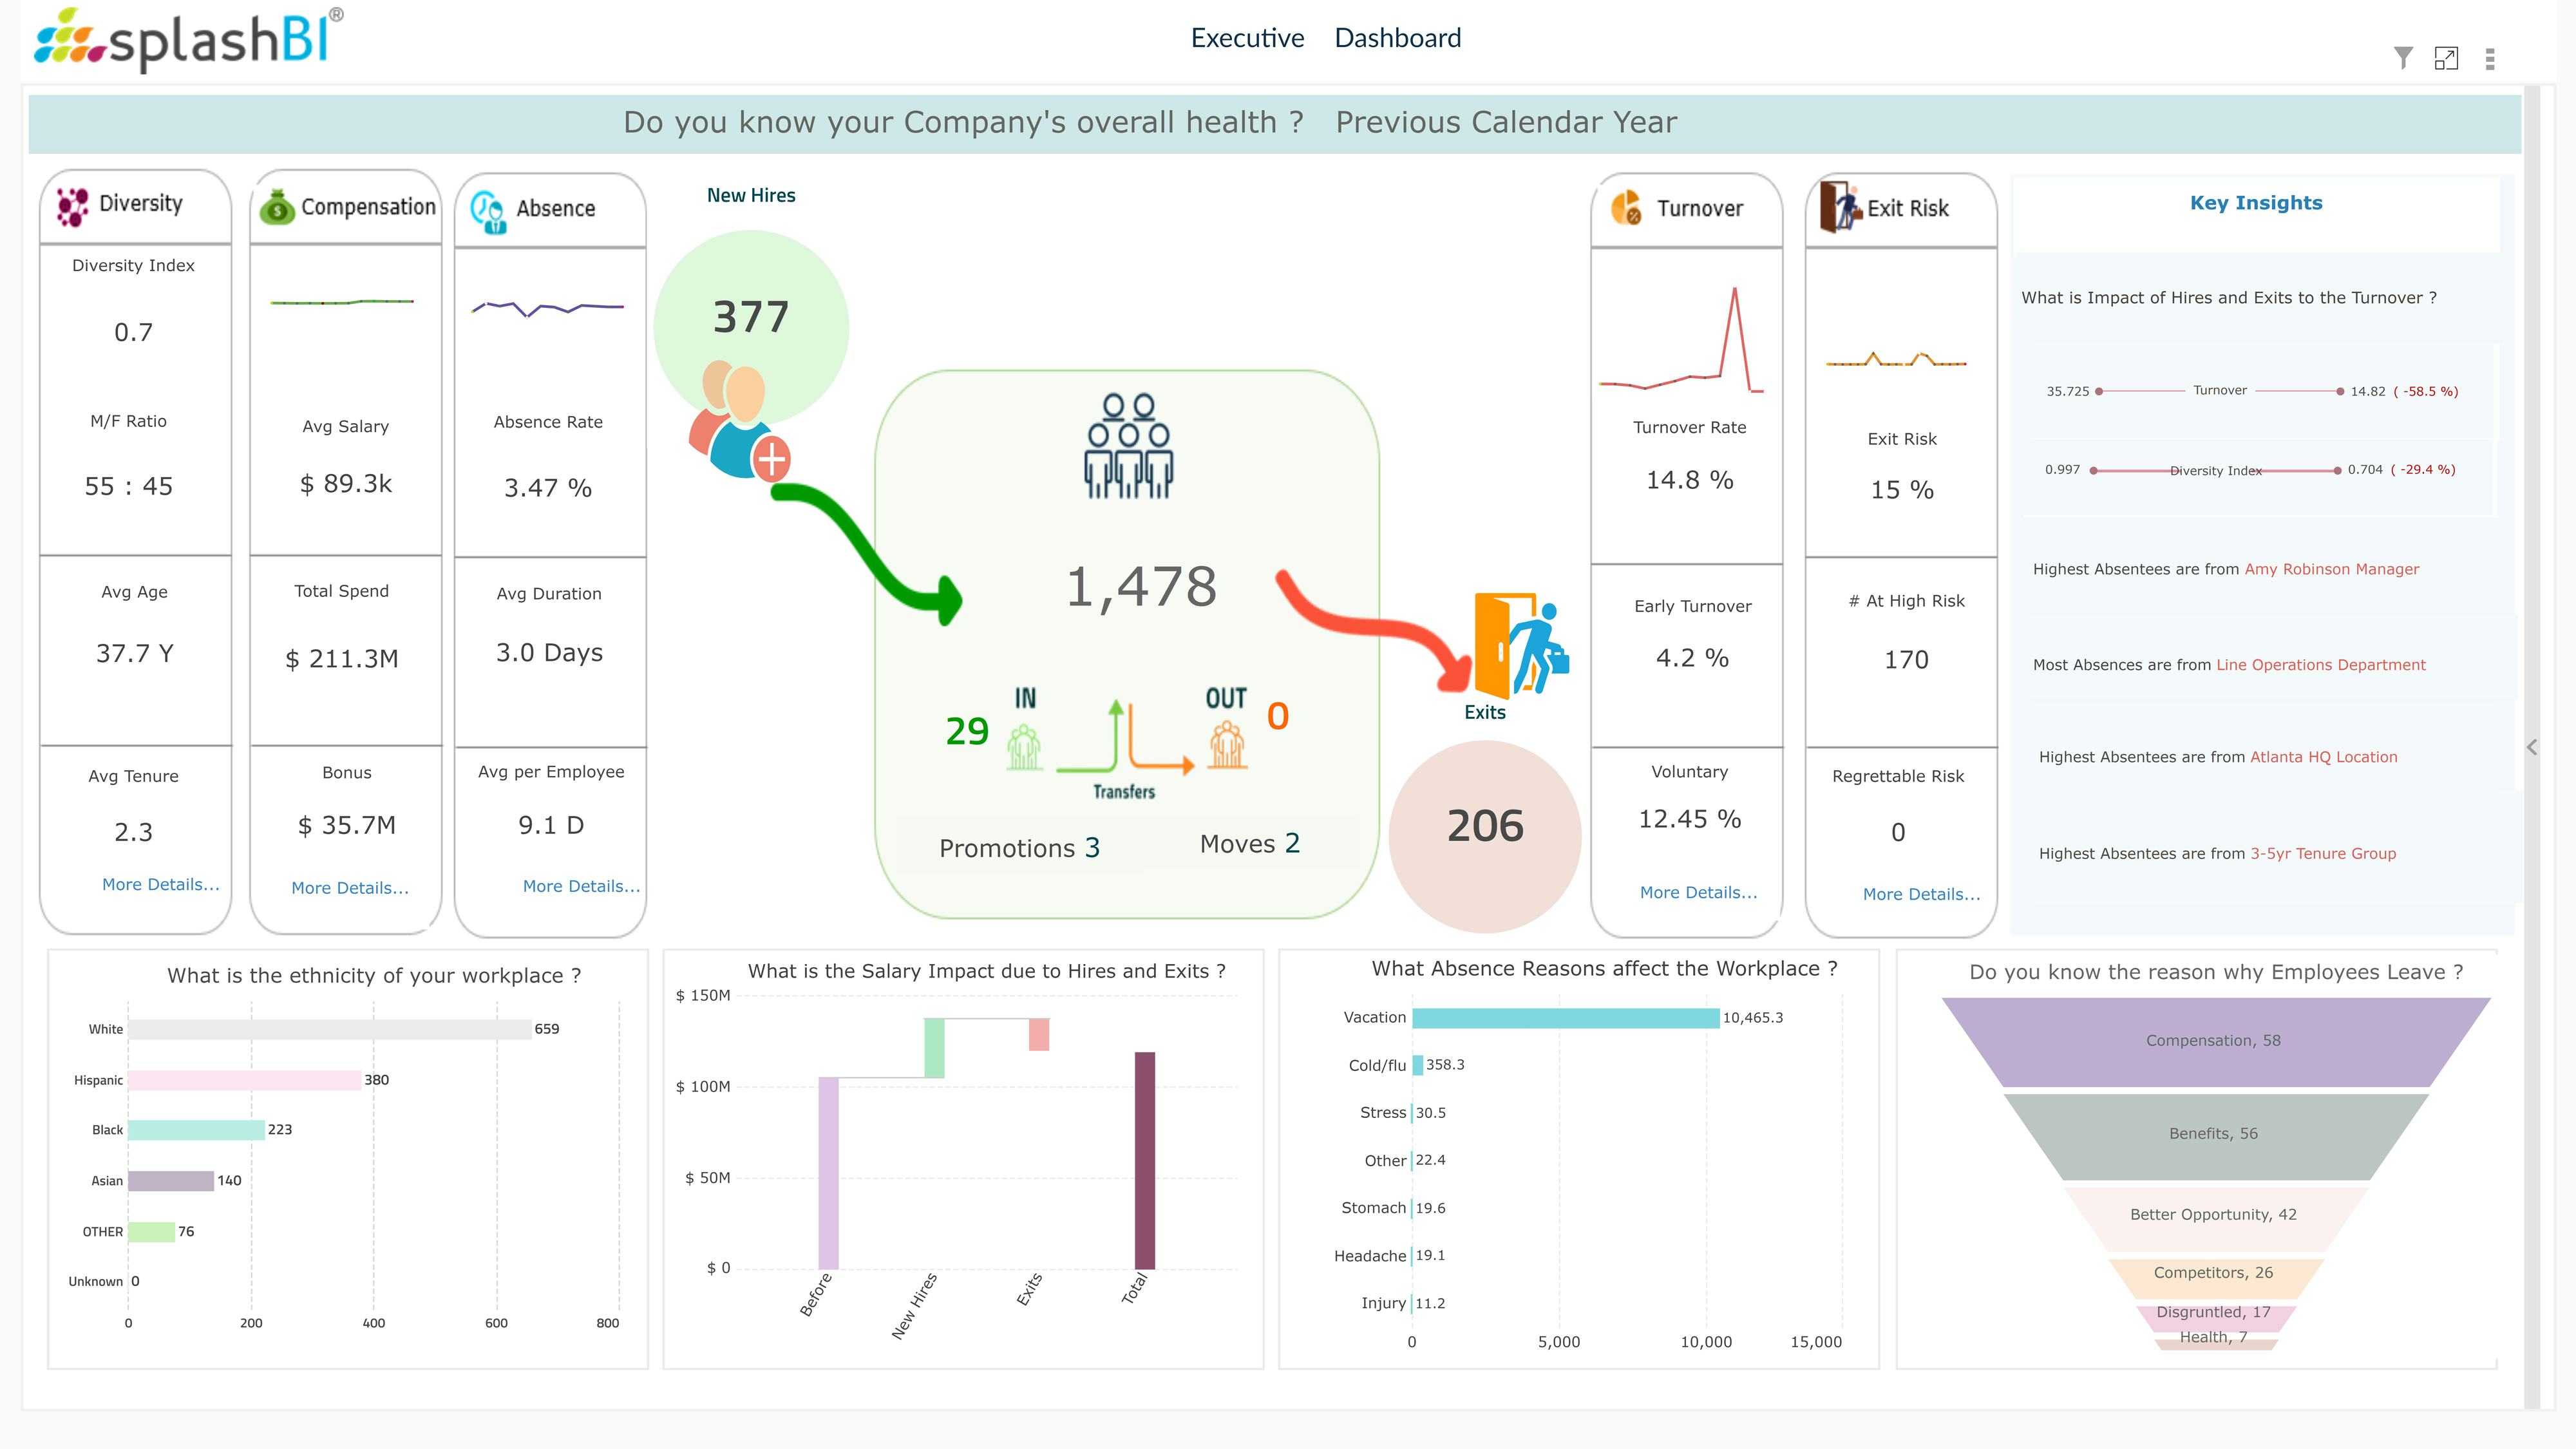Click the Compensation money bag icon
This screenshot has height=1449, width=2576.
pos(277,208)
